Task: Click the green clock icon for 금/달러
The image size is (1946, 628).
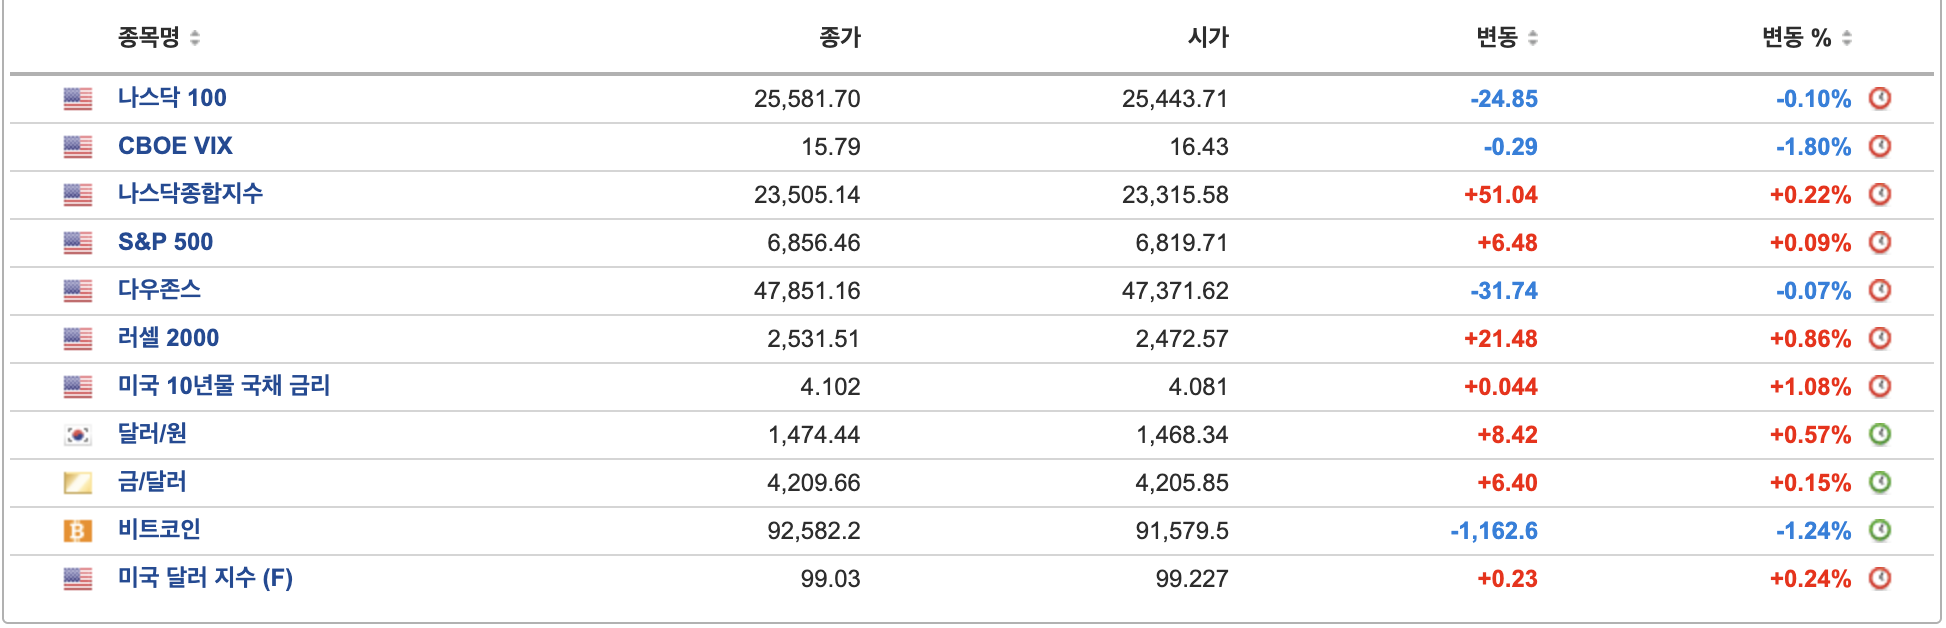Action: pos(1880,482)
